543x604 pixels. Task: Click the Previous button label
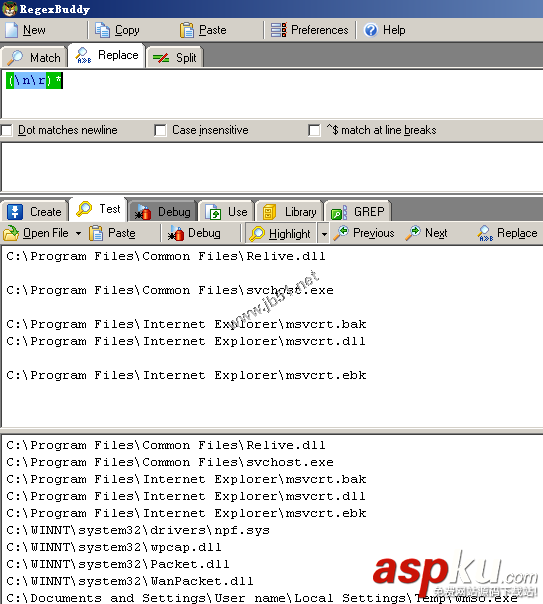tap(374, 233)
